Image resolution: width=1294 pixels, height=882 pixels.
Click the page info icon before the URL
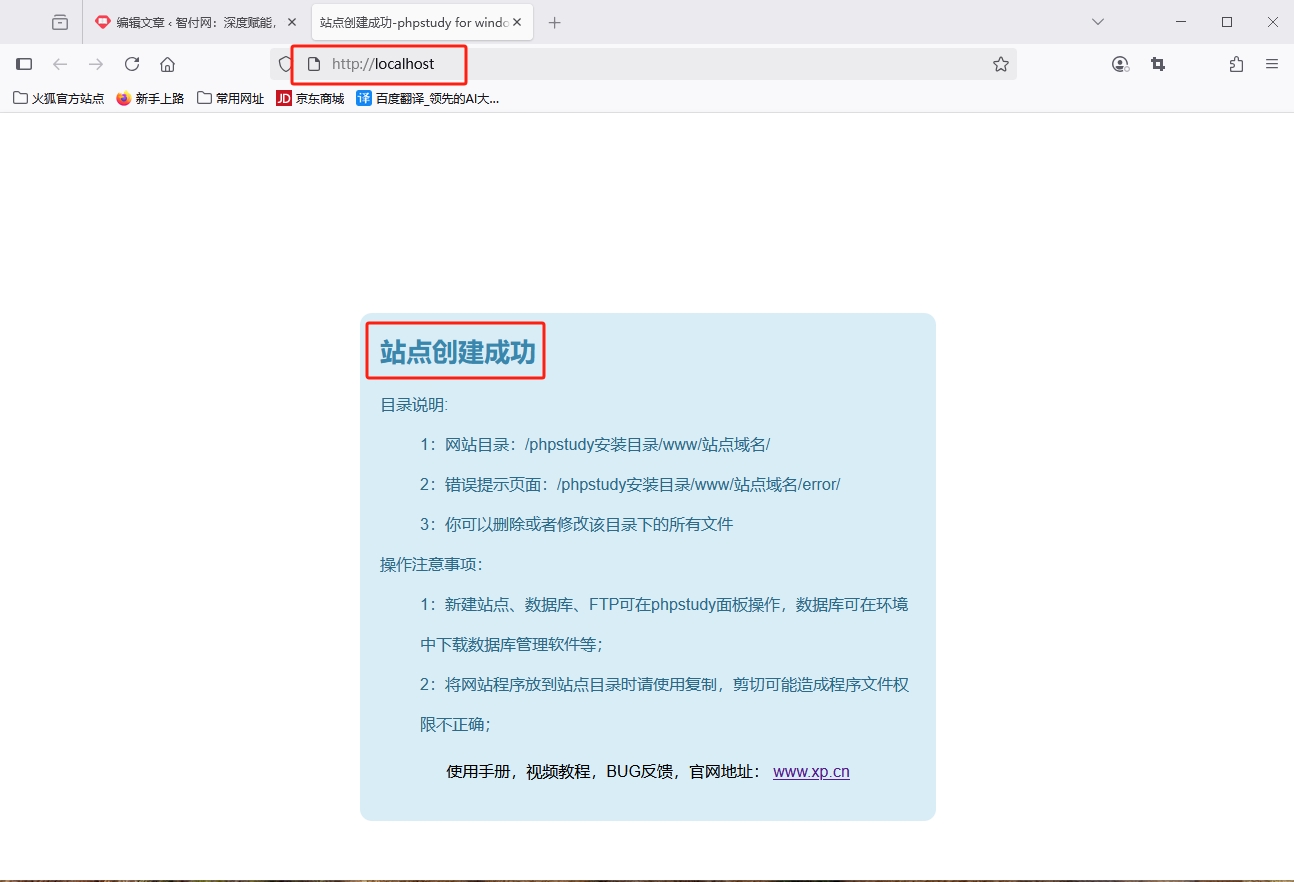coord(313,64)
